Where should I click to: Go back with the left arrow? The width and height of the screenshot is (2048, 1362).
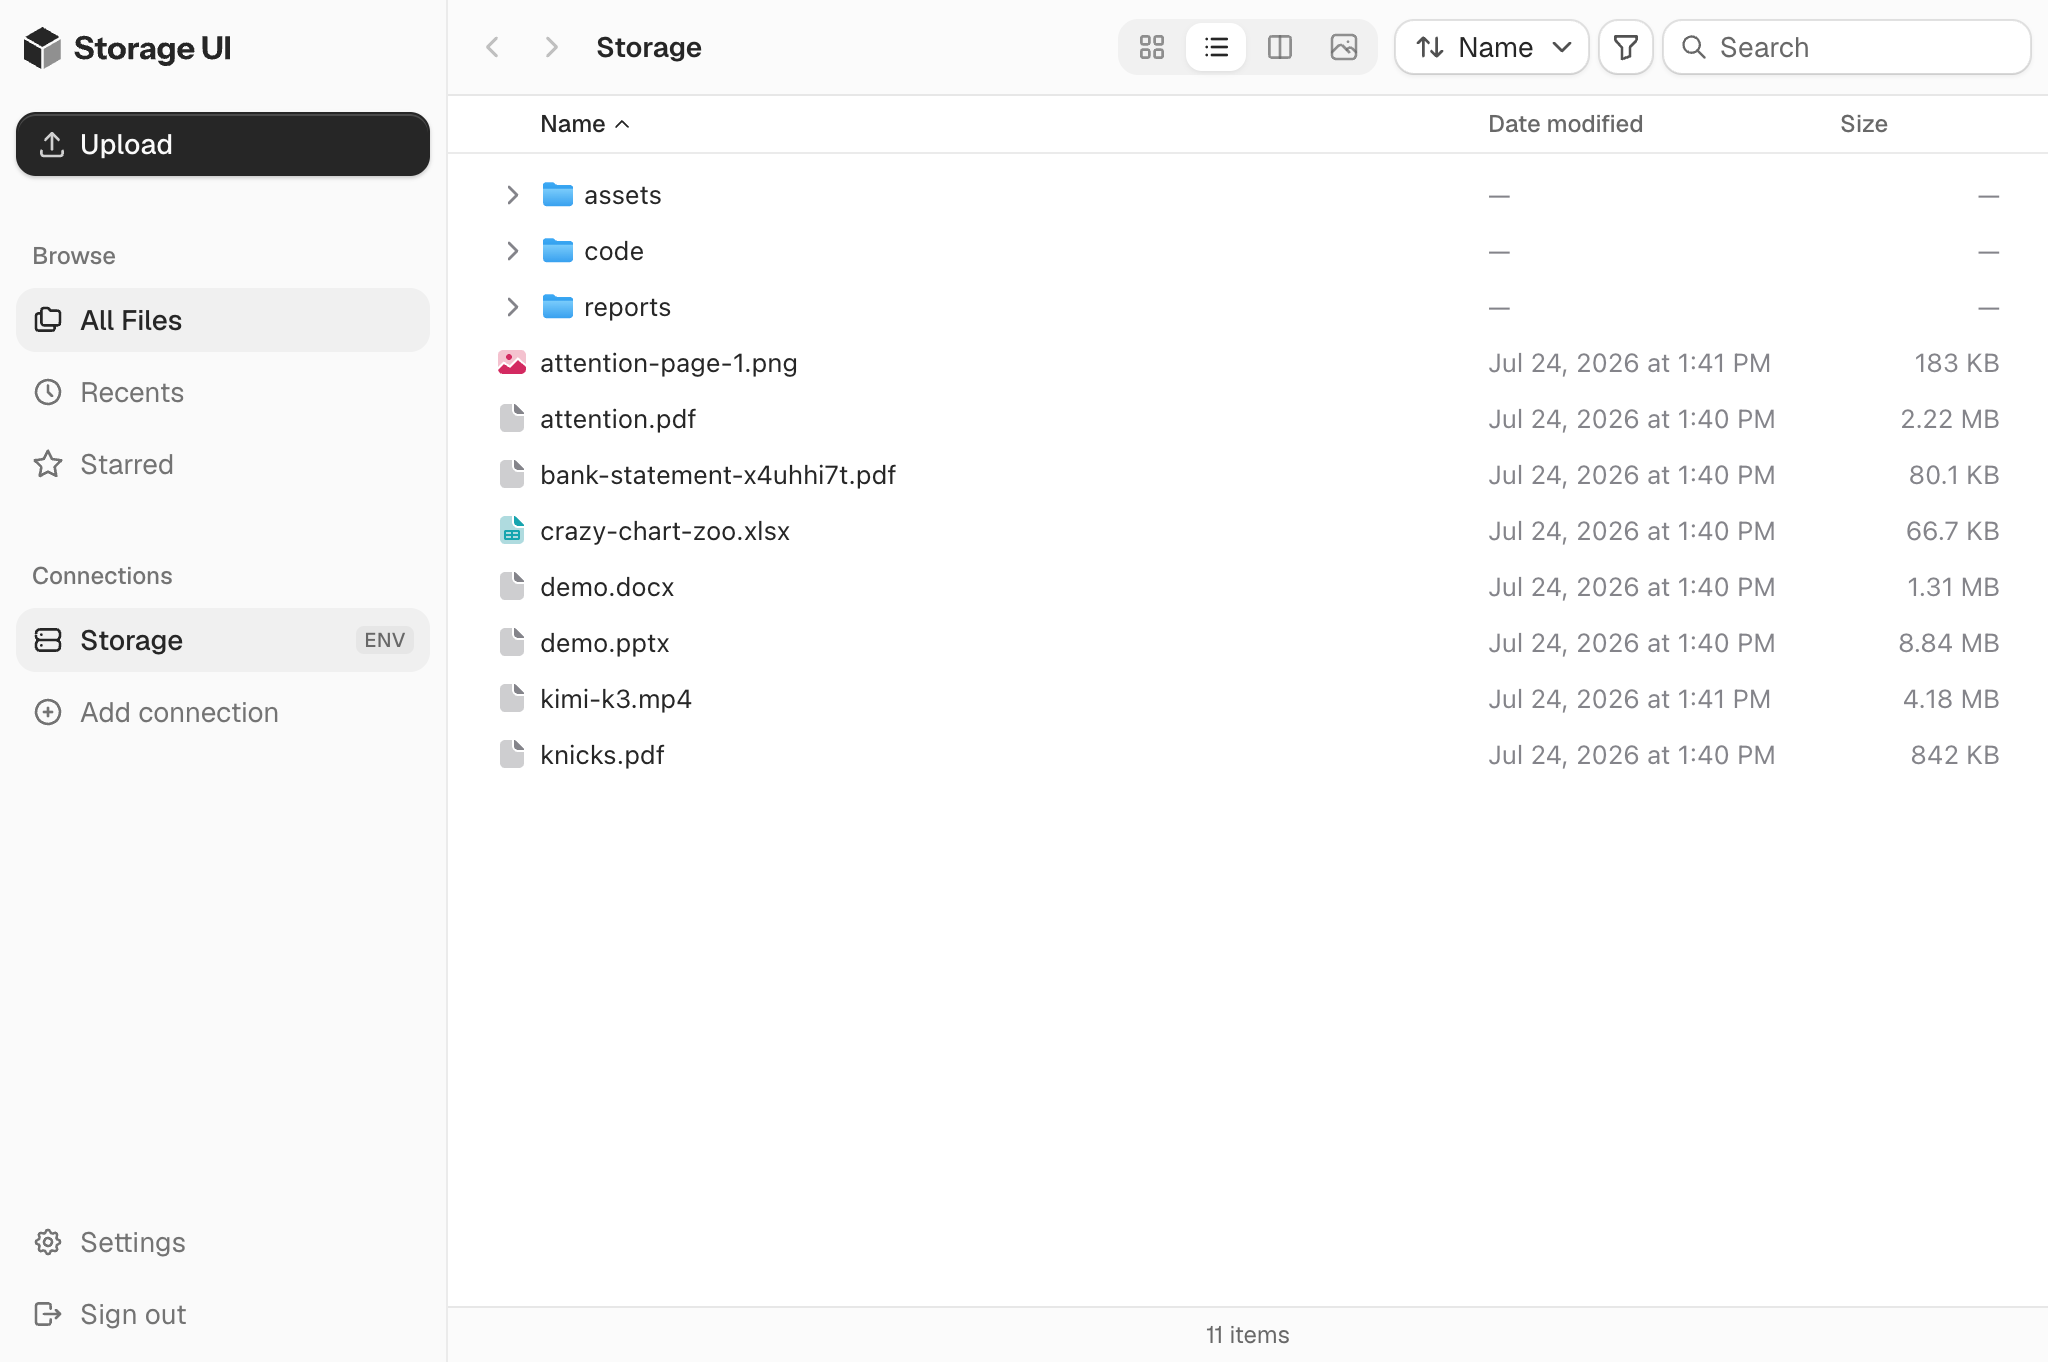492,47
